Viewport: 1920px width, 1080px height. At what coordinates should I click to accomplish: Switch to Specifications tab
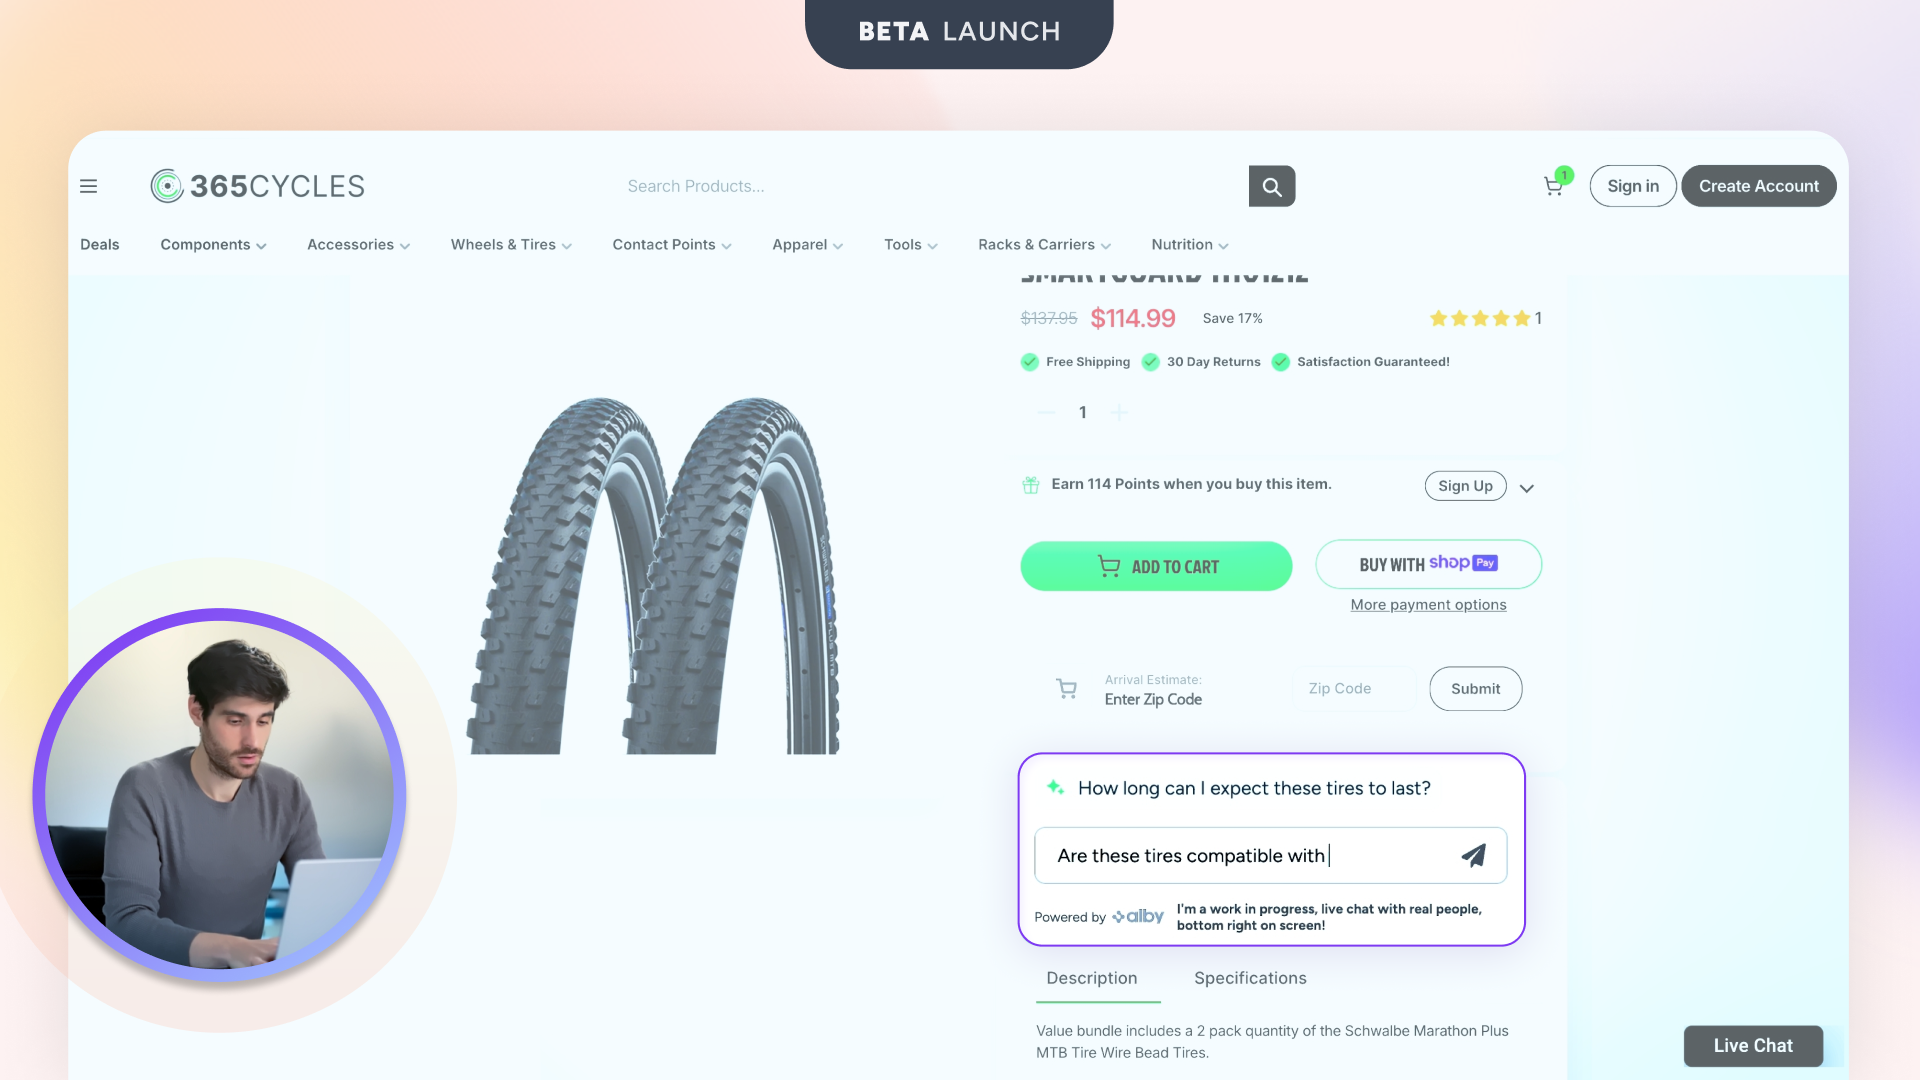point(1250,978)
